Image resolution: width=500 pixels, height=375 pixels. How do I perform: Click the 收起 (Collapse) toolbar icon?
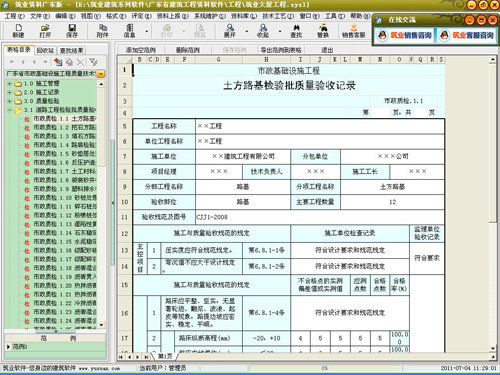click(263, 31)
